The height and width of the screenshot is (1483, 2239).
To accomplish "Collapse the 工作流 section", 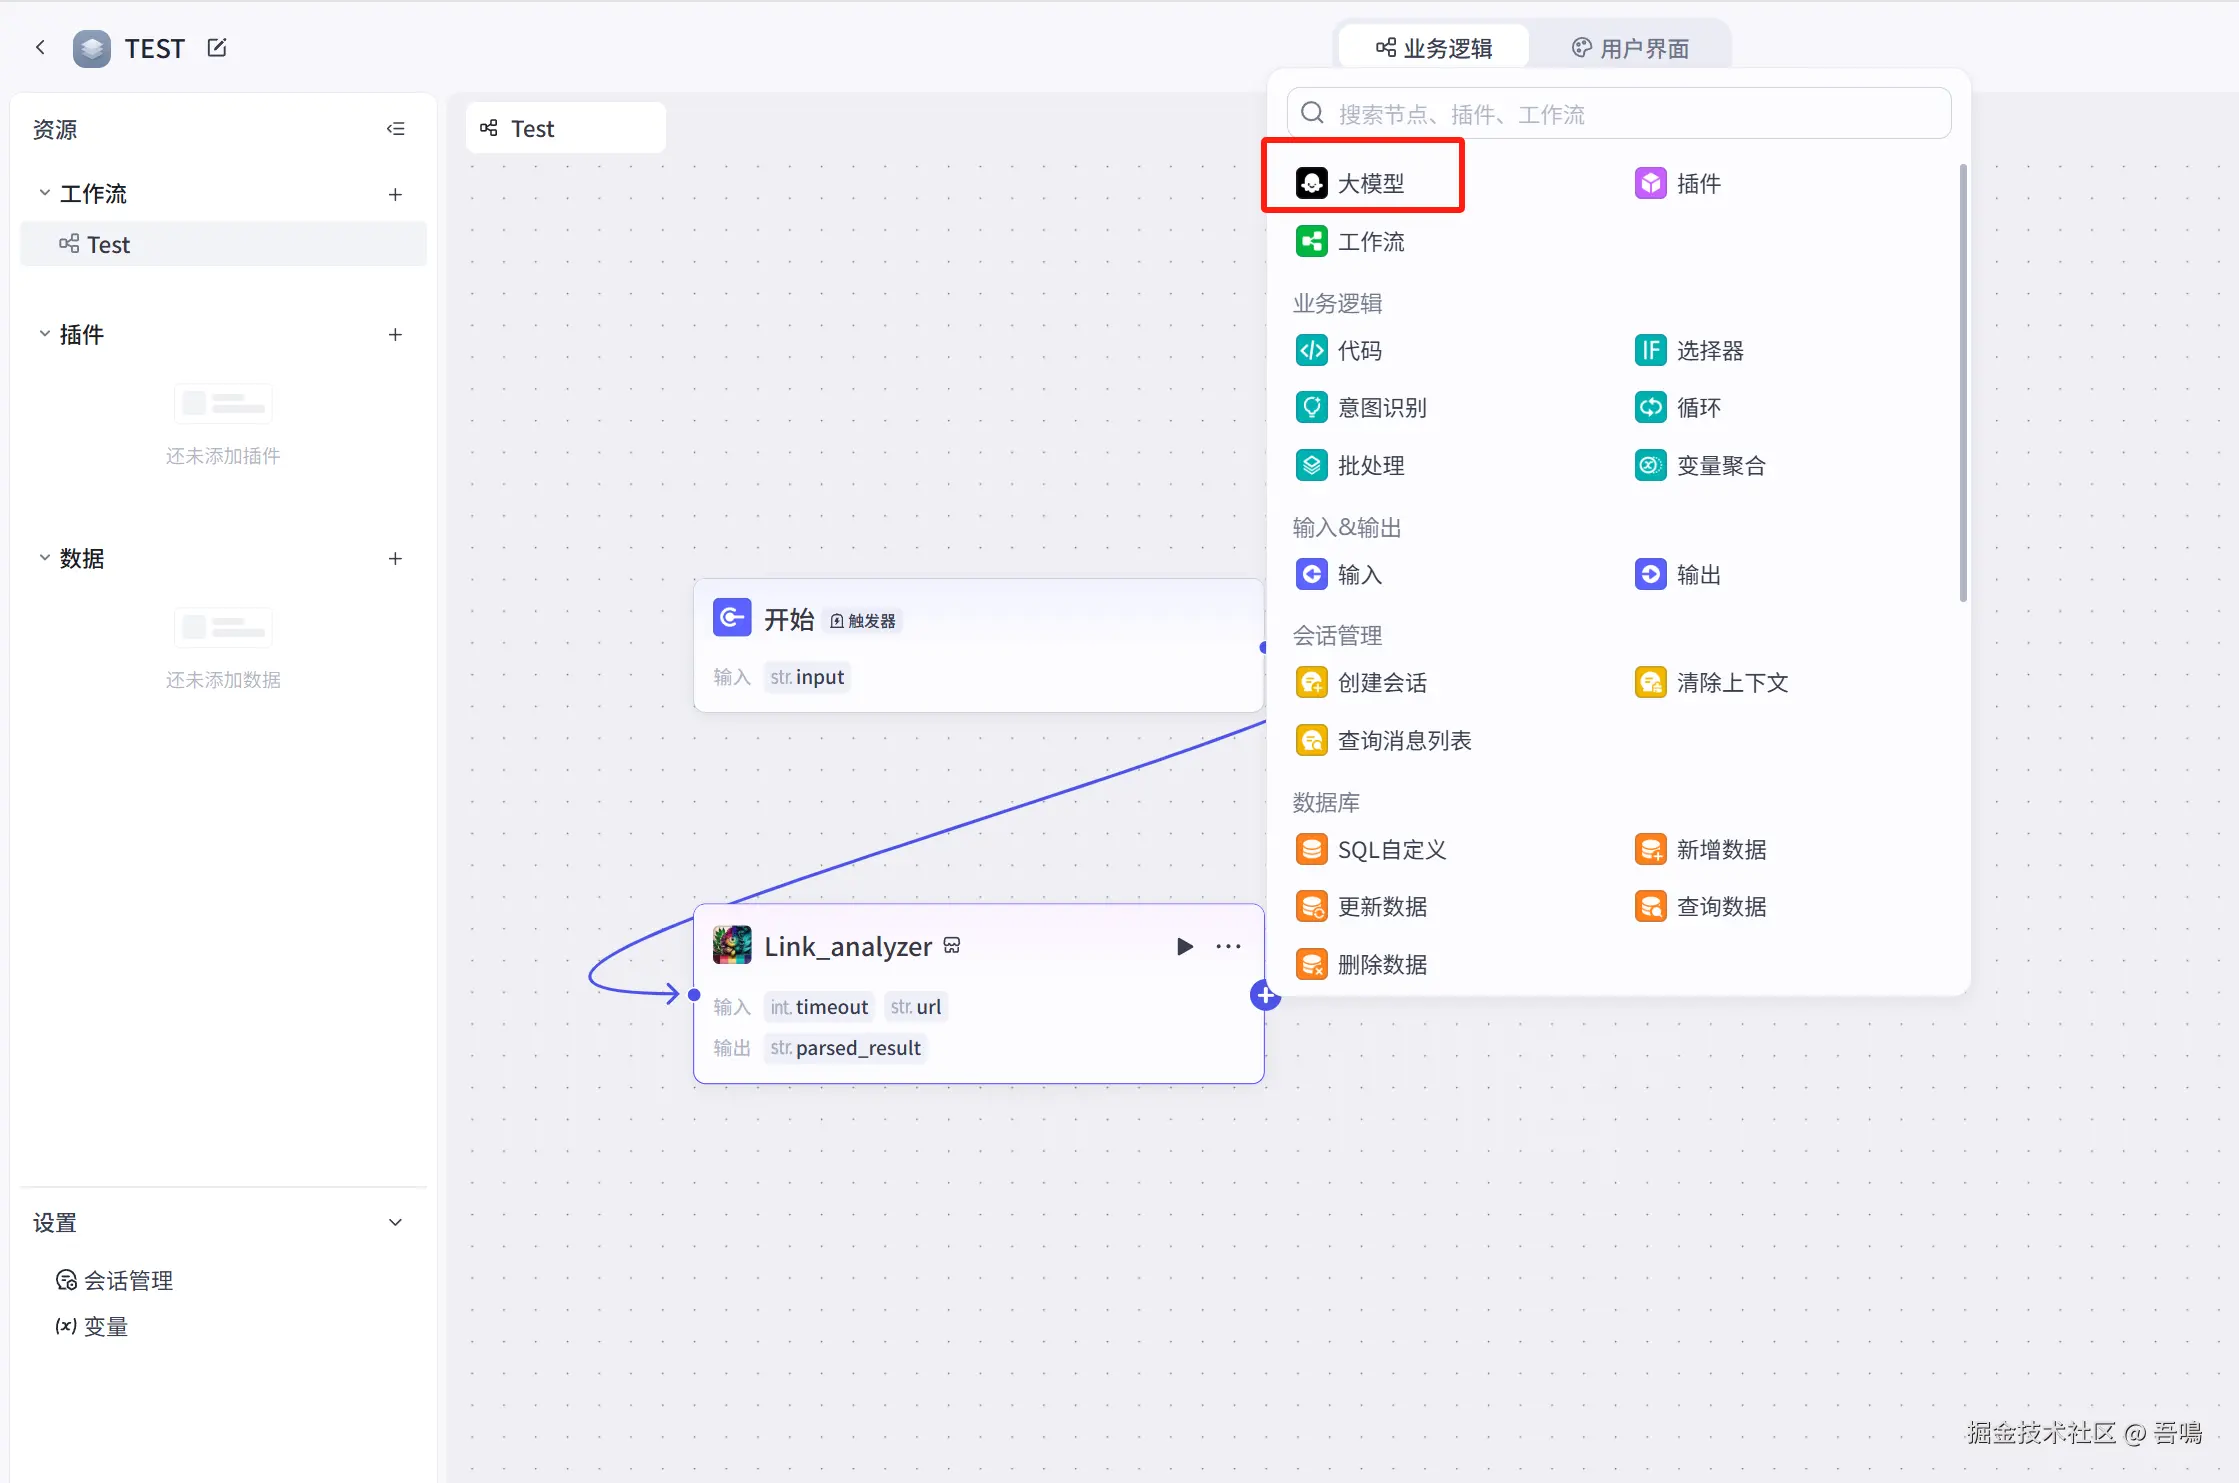I will click(44, 193).
